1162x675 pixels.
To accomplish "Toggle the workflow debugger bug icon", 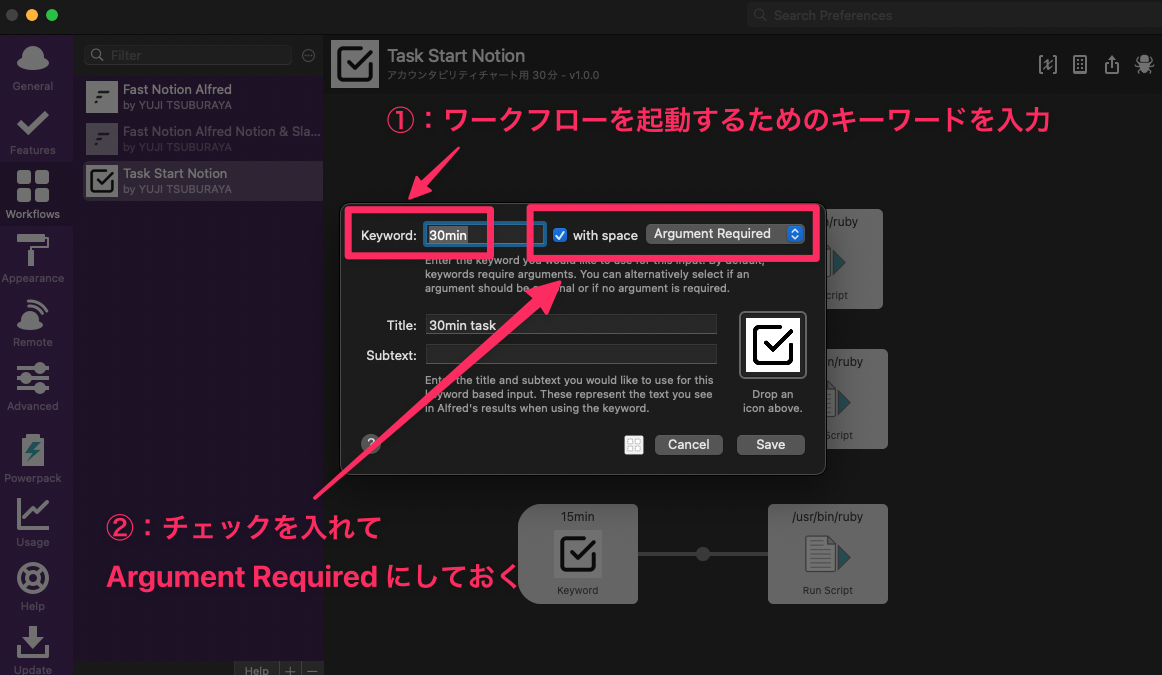I will coord(1144,65).
